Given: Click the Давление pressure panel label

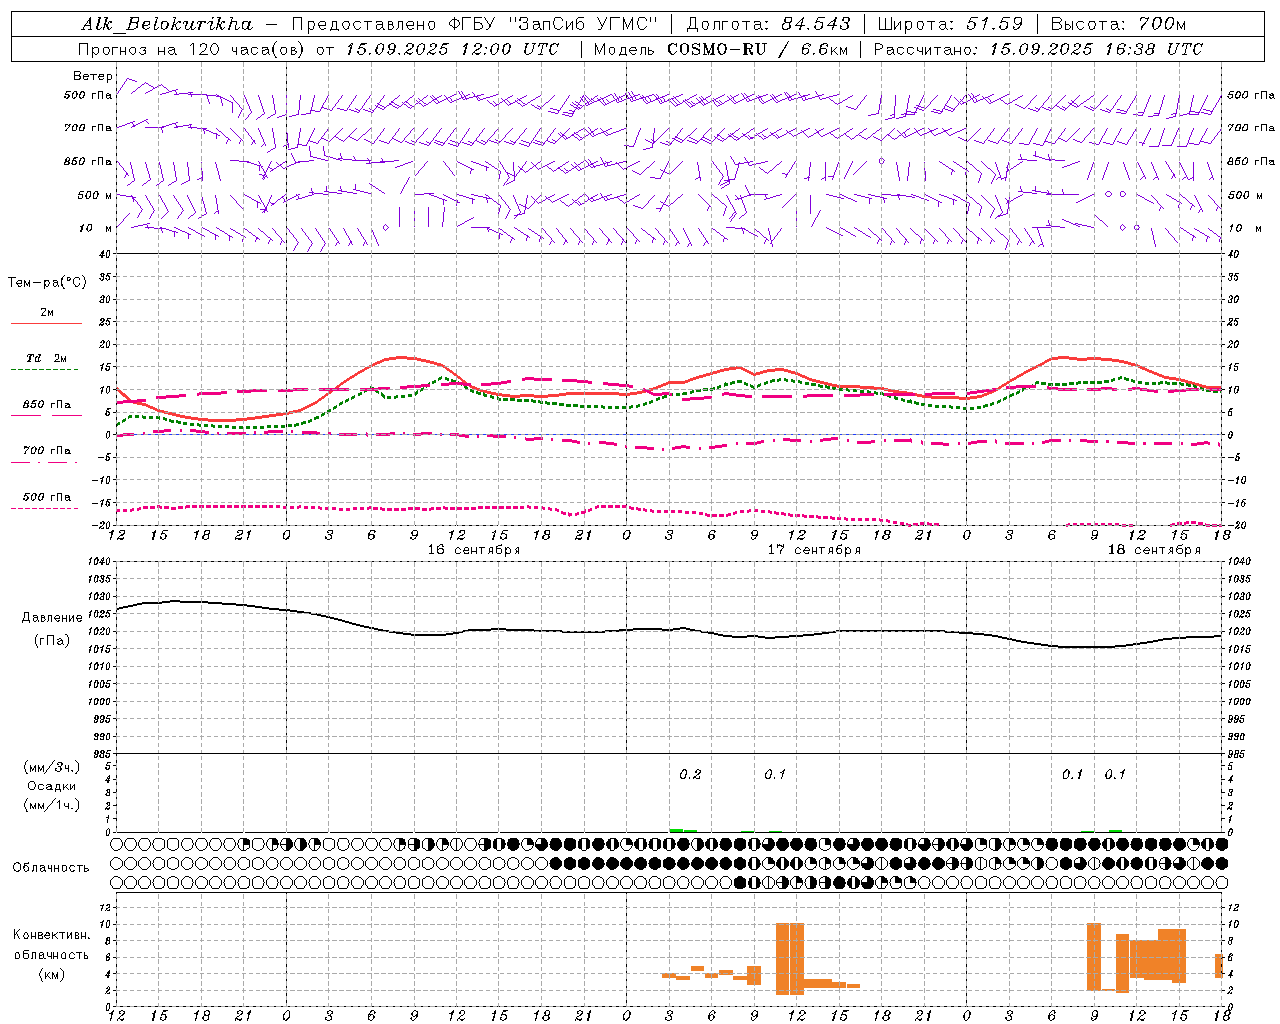Looking at the screenshot, I should coord(52,618).
